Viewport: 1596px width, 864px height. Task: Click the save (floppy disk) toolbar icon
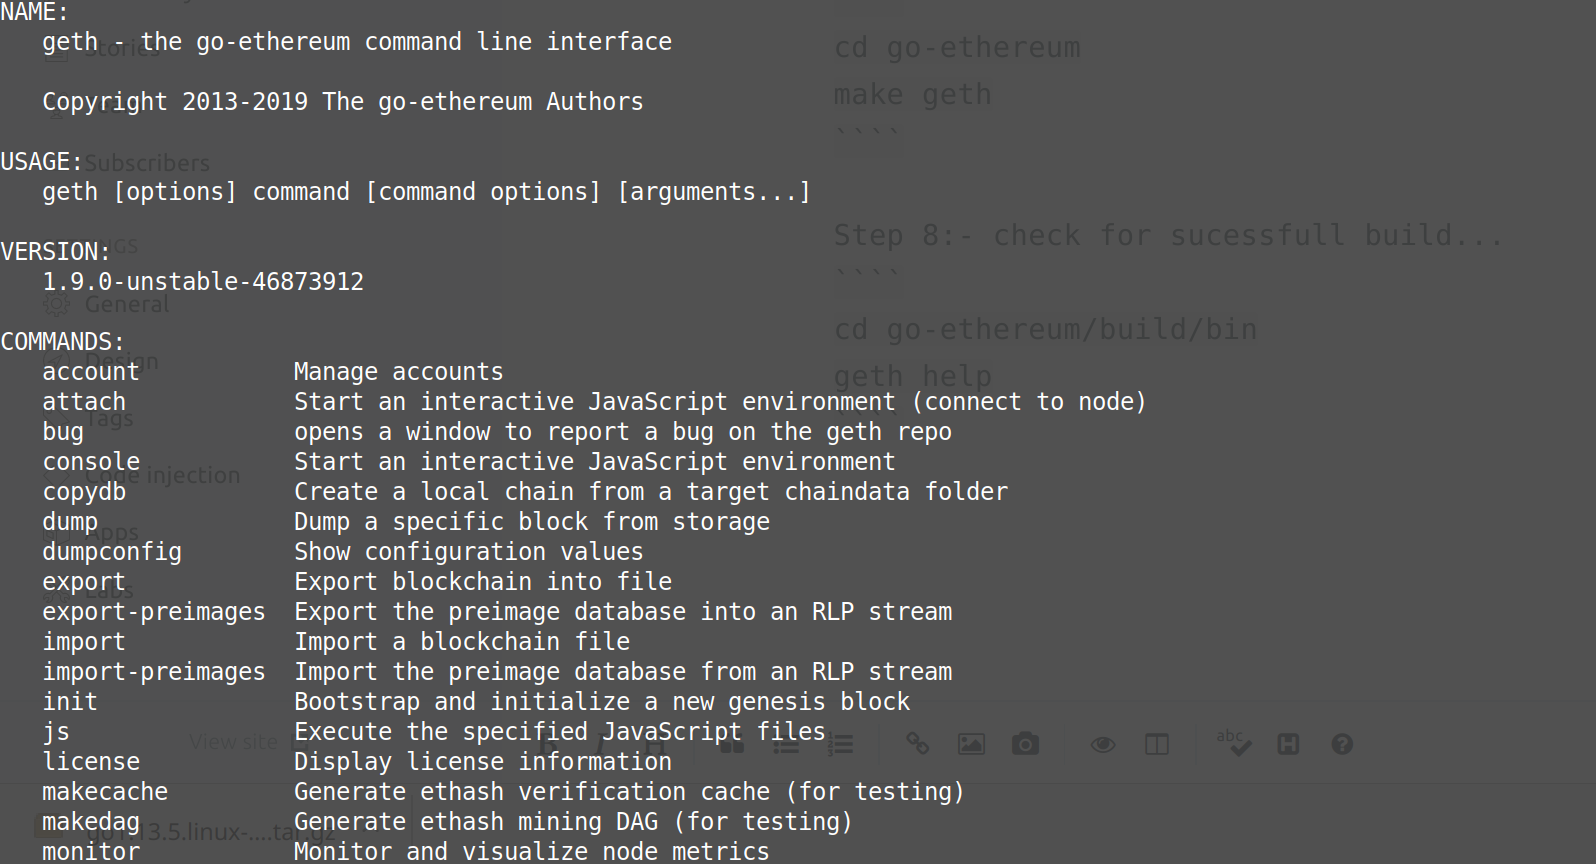1288,744
